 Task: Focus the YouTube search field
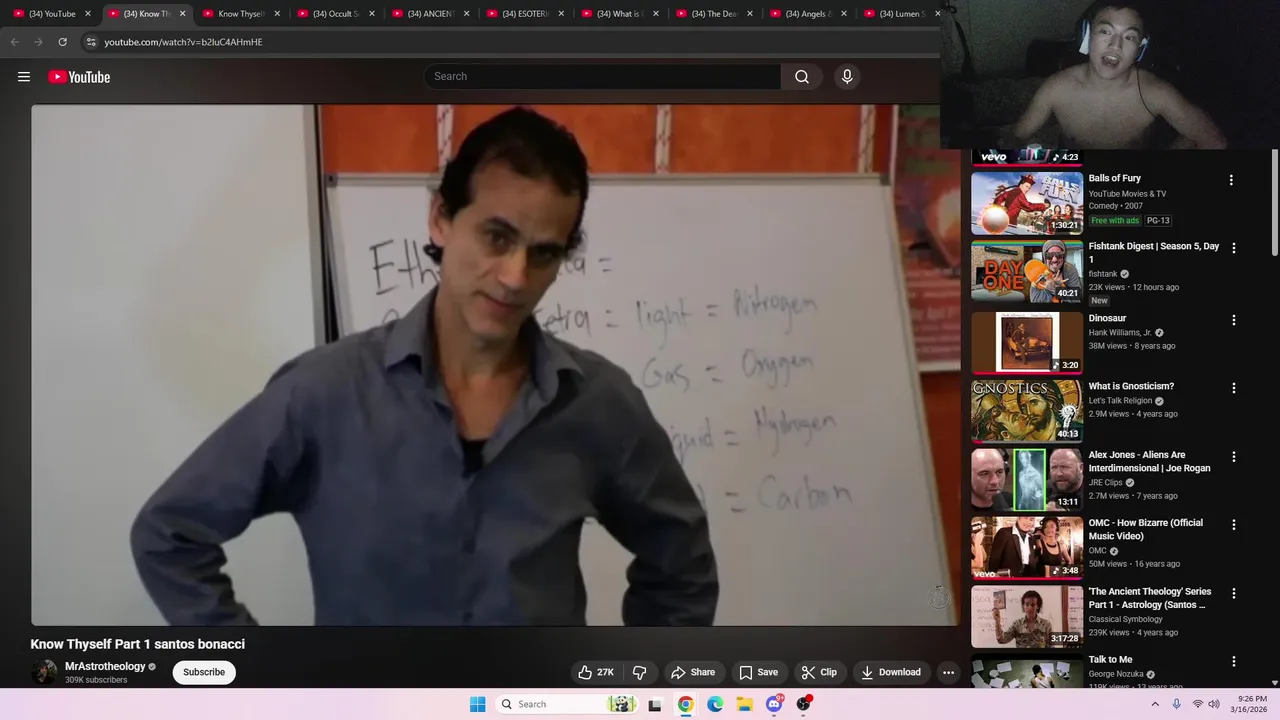click(x=603, y=77)
